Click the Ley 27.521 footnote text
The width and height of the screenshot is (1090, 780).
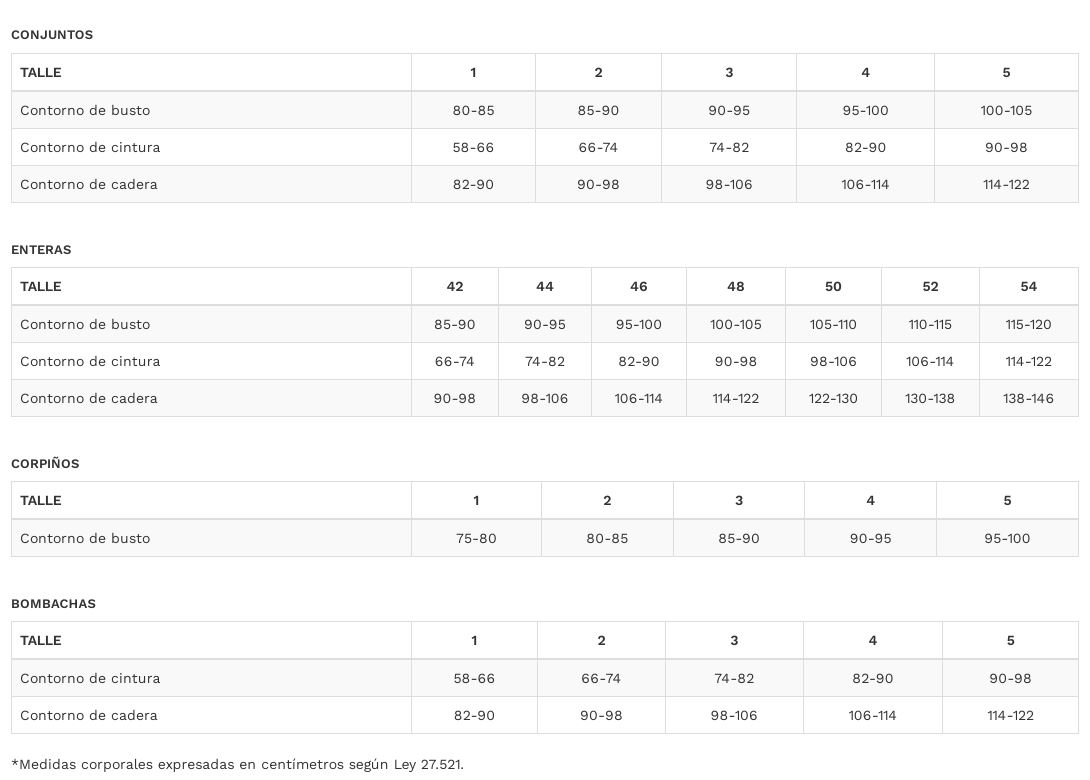(x=237, y=765)
